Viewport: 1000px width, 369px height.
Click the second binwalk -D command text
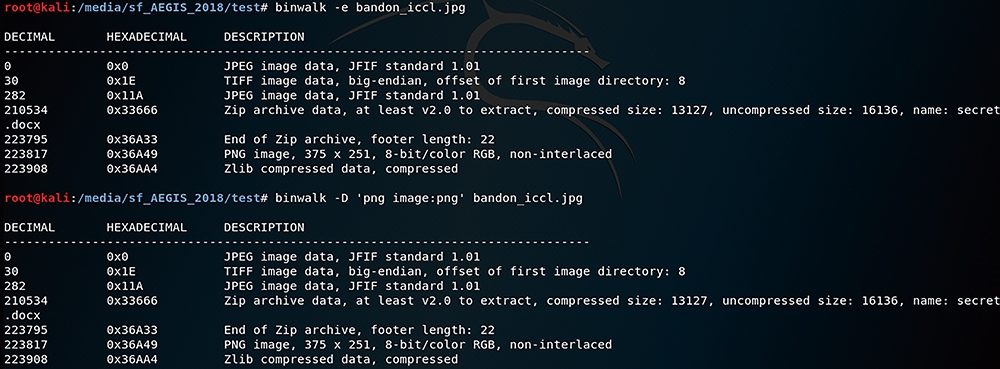pyautogui.click(x=429, y=199)
